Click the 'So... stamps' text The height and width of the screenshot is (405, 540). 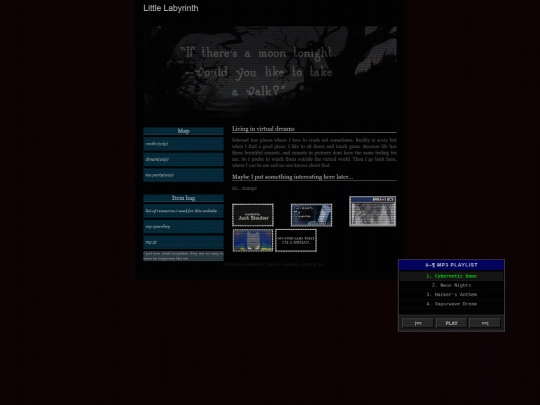pyautogui.click(x=244, y=188)
